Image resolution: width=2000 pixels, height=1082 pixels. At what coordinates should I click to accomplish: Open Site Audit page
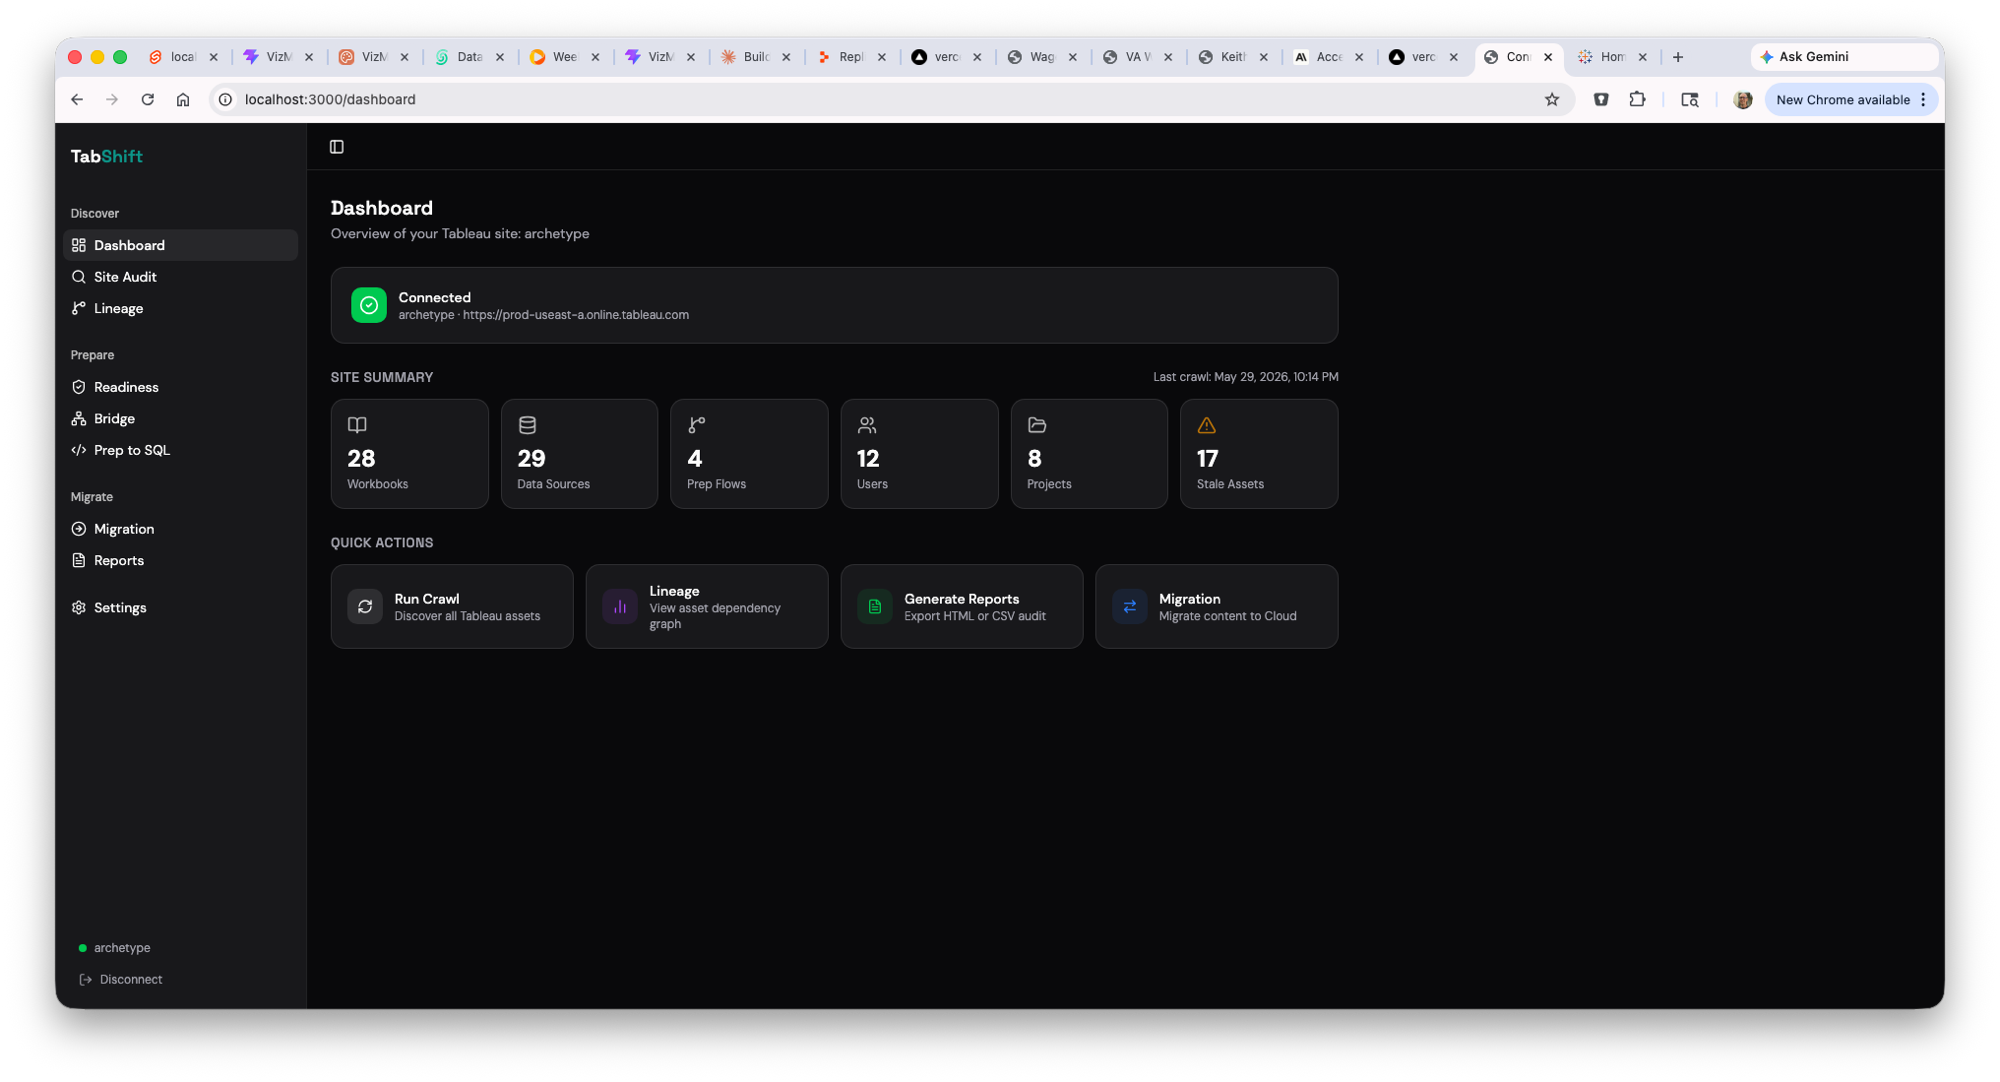point(180,277)
